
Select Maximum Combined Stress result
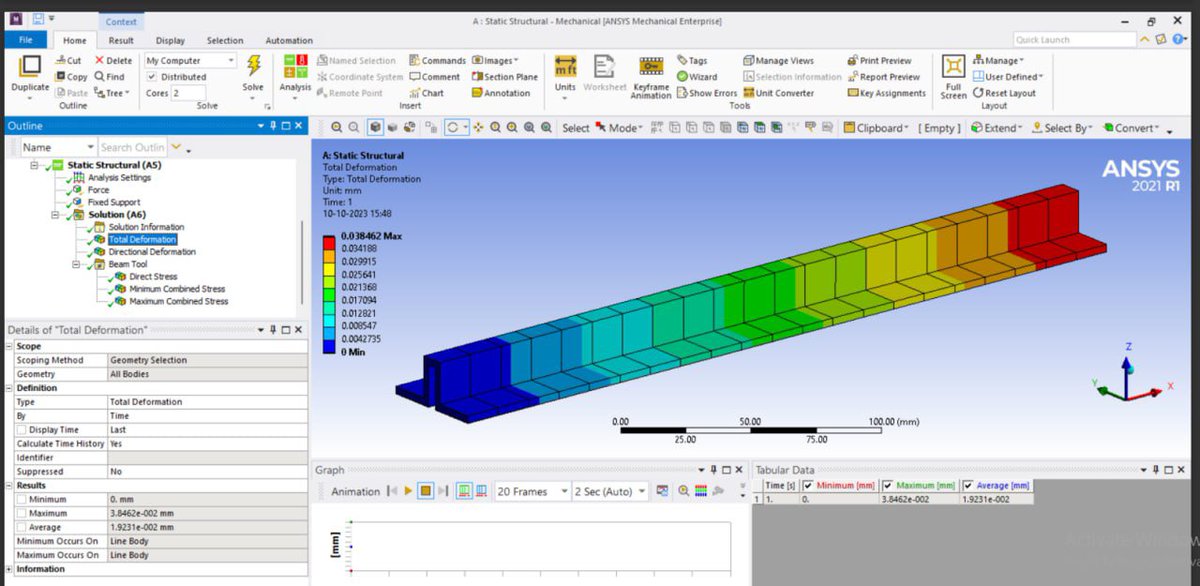pos(179,301)
